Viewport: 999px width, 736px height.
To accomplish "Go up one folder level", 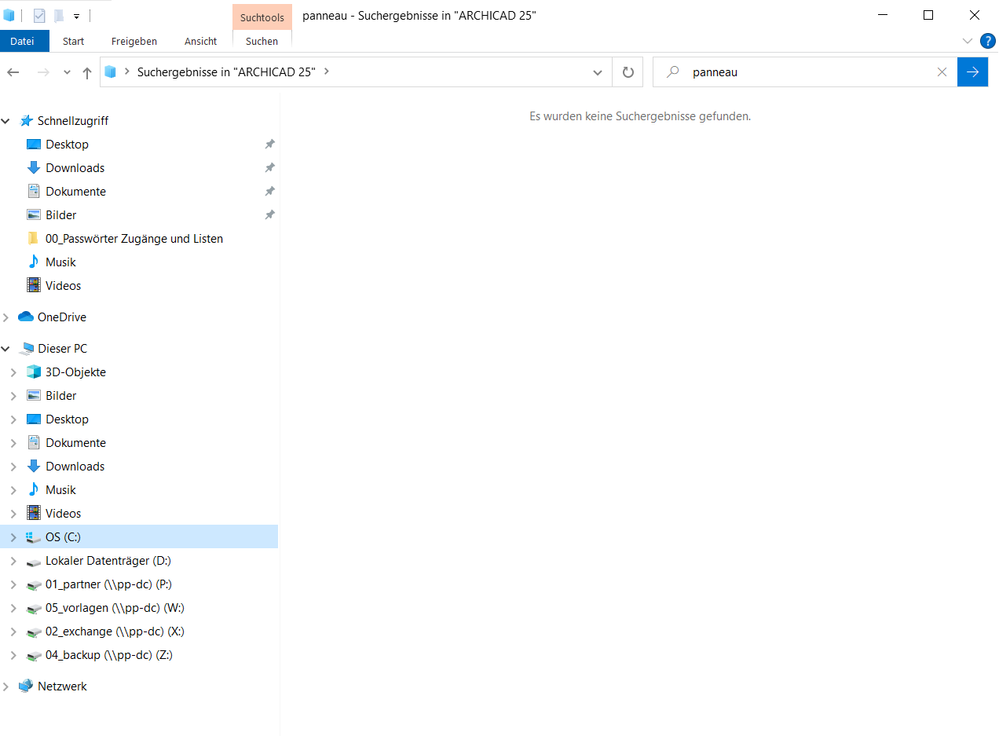I will pyautogui.click(x=87, y=72).
